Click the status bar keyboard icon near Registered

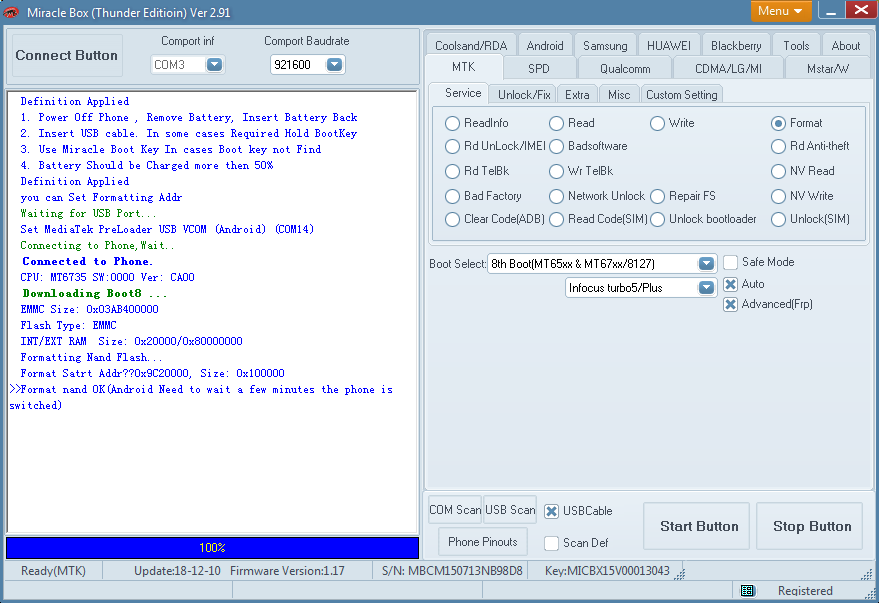point(747,590)
